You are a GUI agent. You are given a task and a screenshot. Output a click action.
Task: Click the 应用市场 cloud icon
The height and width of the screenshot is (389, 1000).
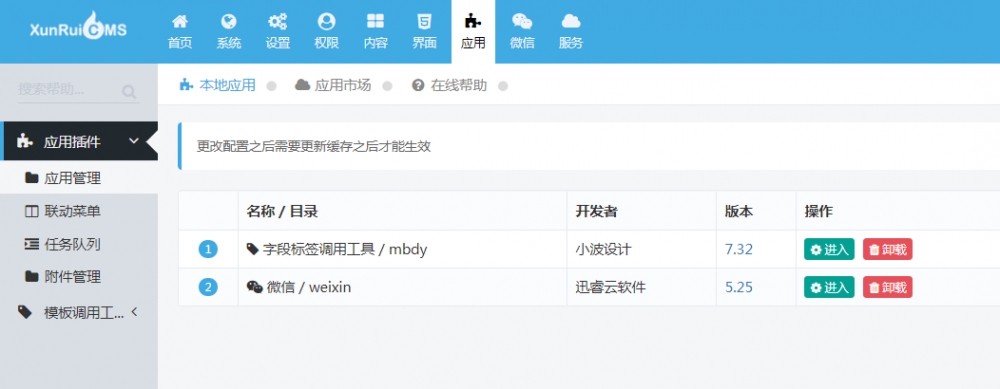point(302,85)
